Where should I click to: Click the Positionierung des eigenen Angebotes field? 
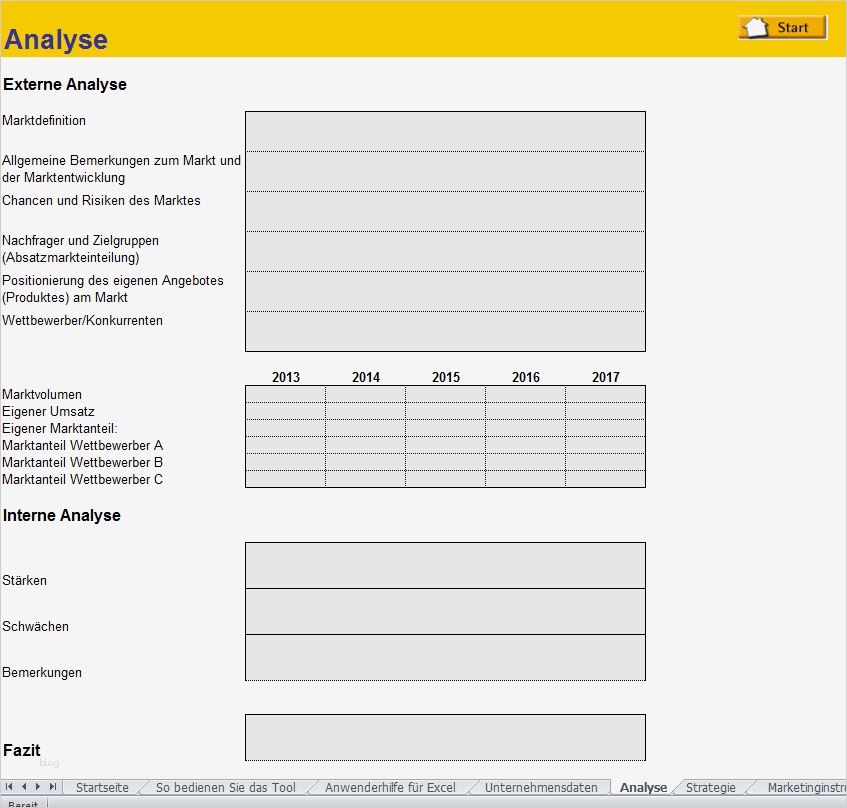[x=445, y=291]
